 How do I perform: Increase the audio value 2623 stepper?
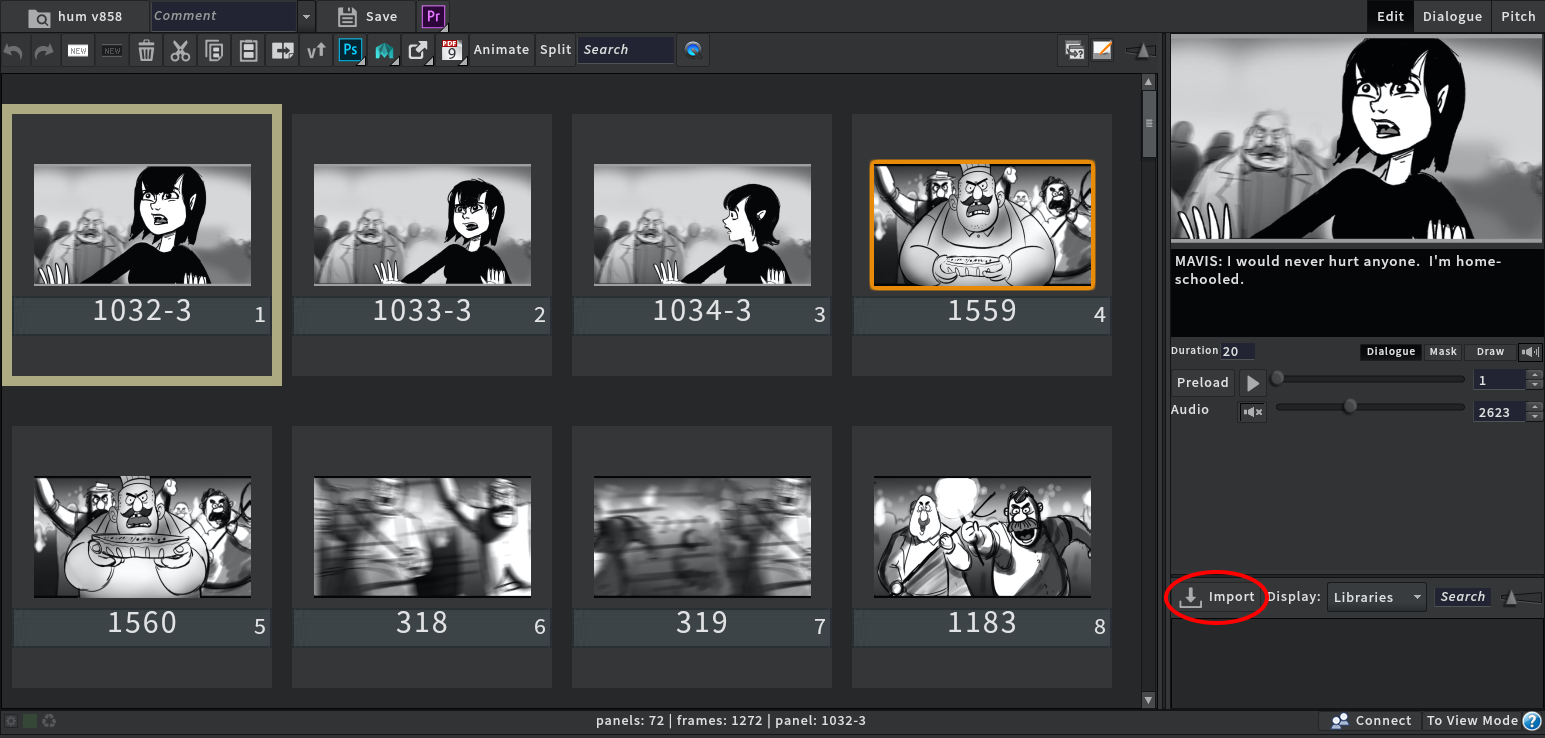1535,407
